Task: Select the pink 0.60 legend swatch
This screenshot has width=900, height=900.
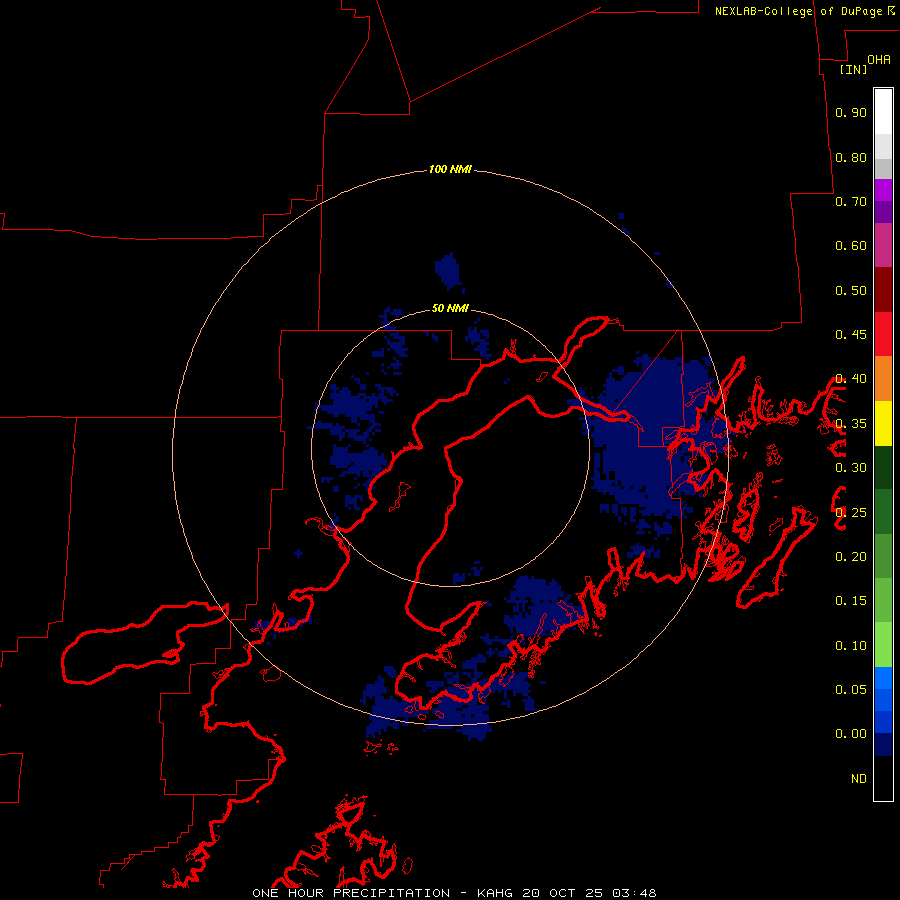Action: click(883, 245)
